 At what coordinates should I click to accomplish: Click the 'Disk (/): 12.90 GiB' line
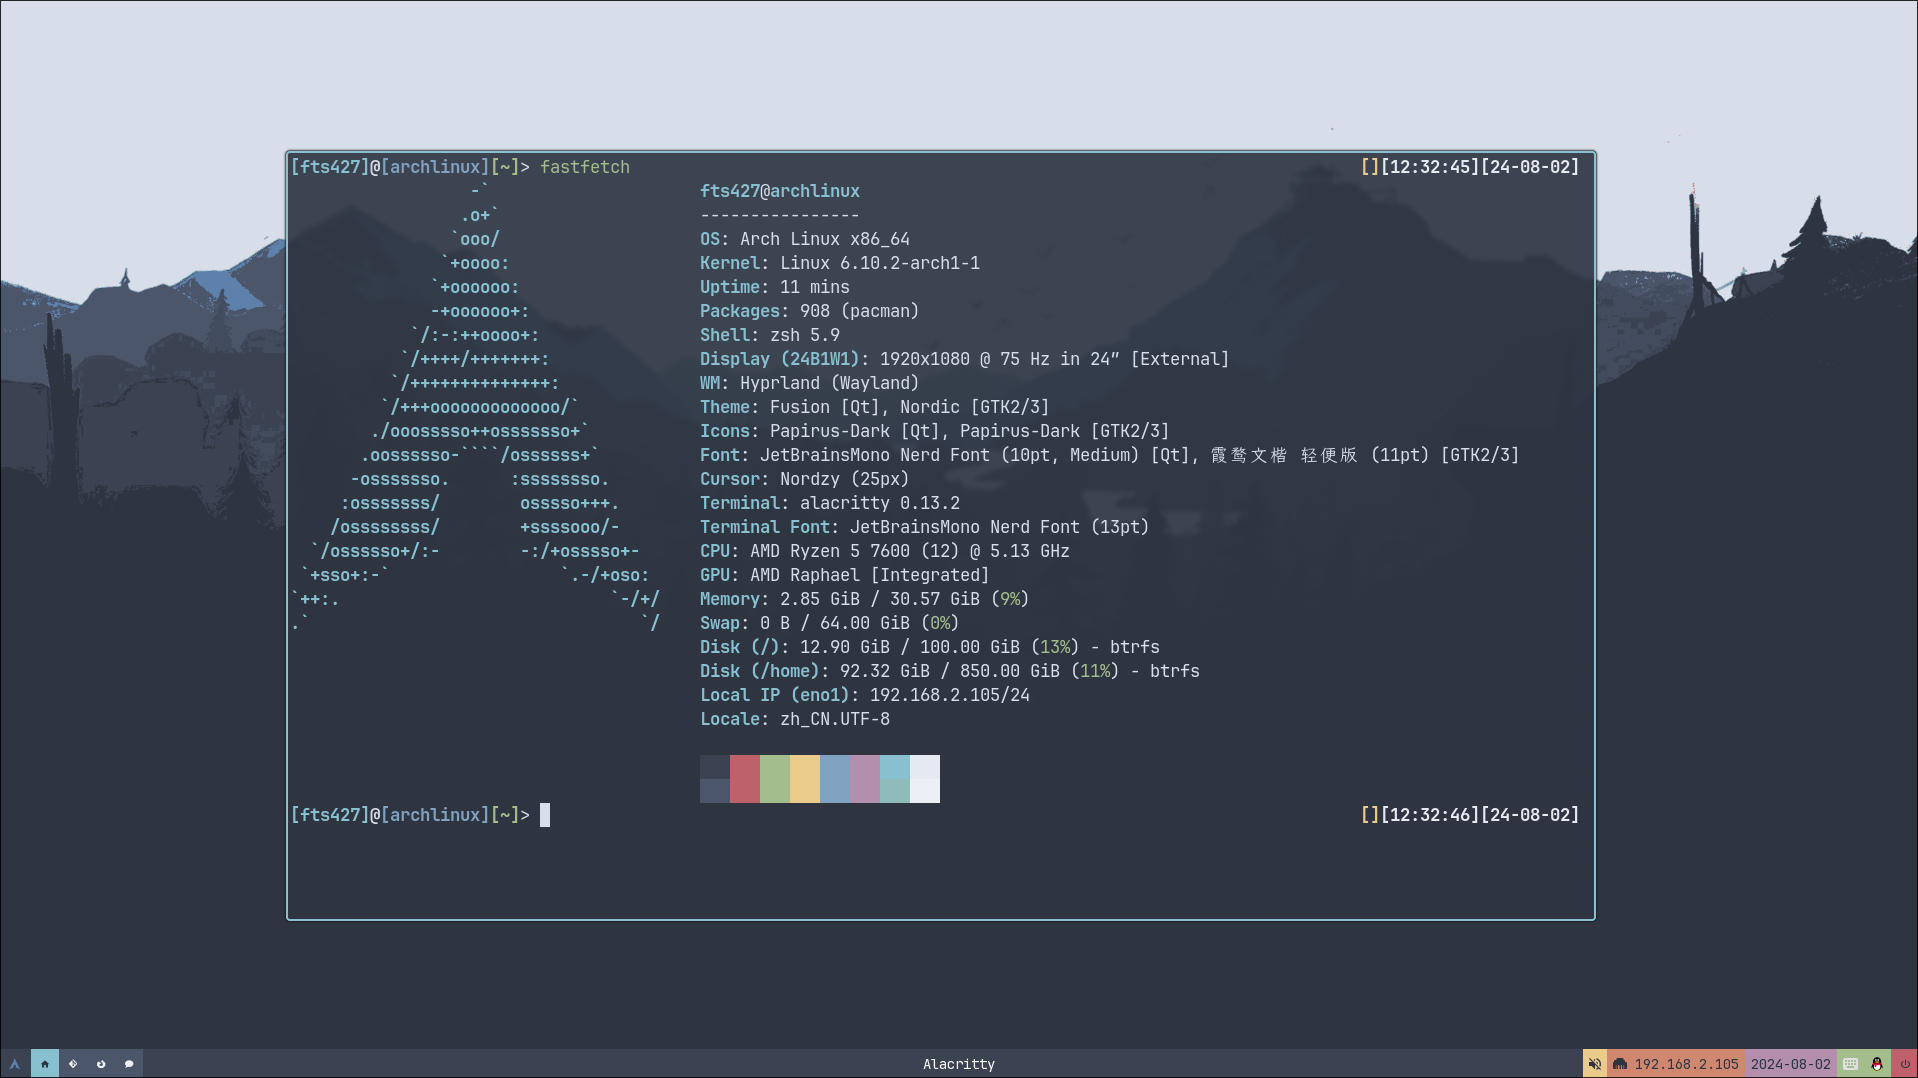click(930, 647)
